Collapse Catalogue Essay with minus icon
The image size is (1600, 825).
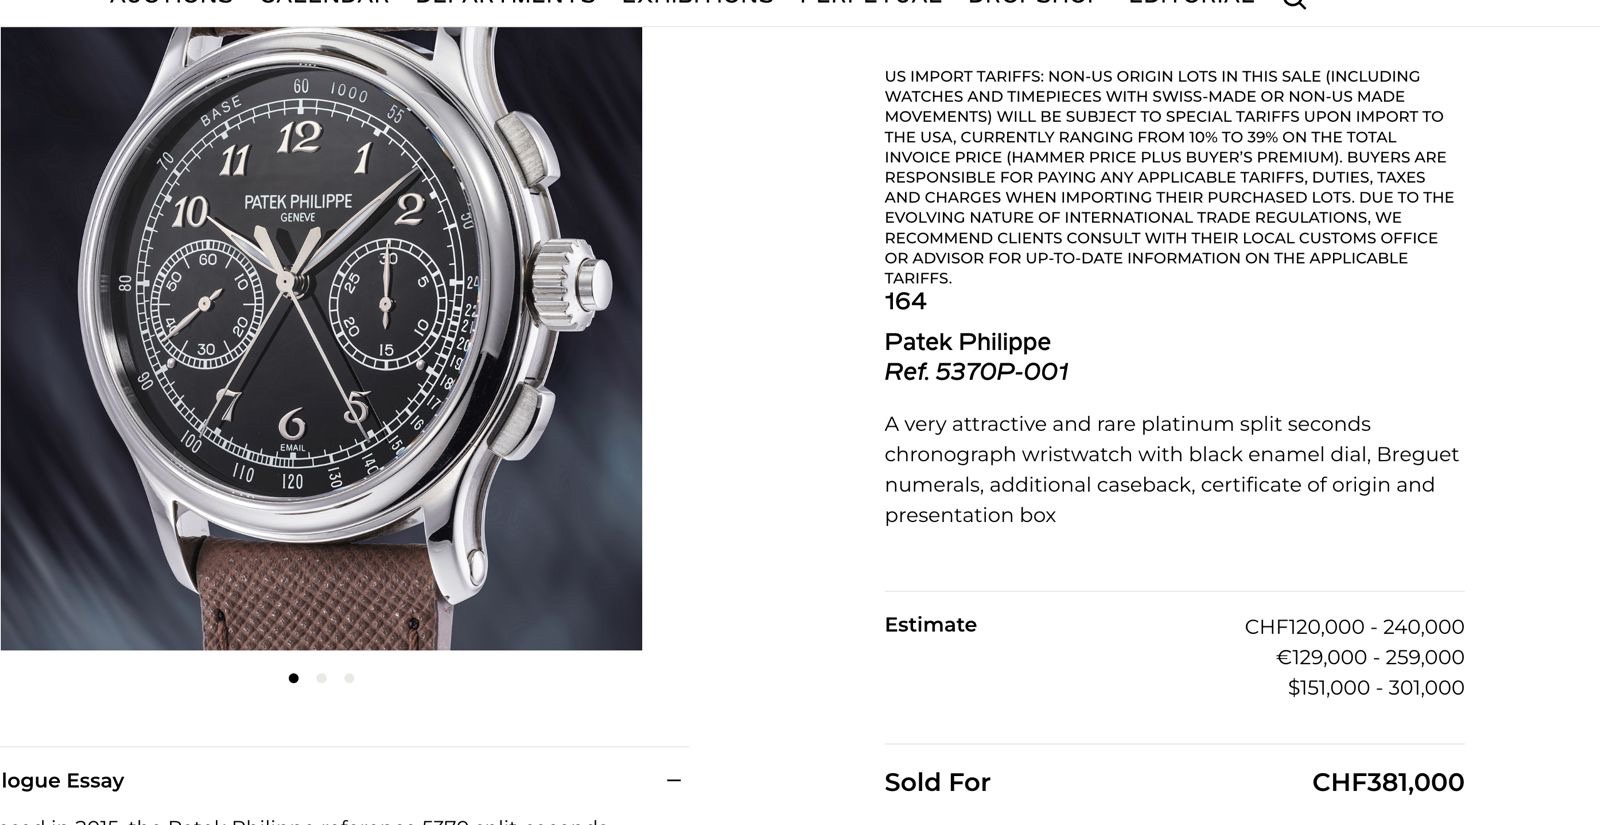(674, 781)
